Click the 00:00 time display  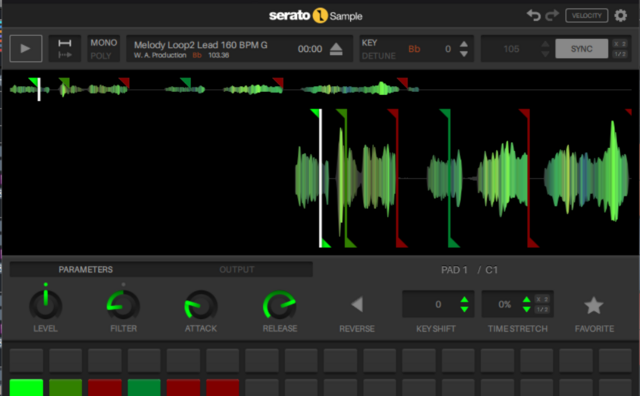(310, 49)
